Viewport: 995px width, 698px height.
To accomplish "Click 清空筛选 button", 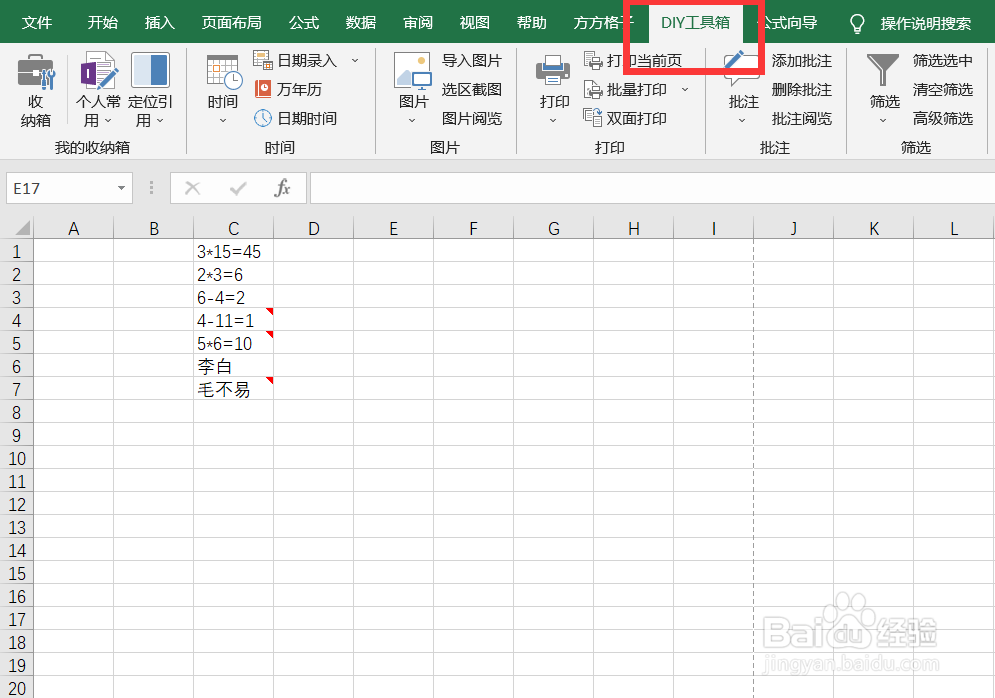I will click(942, 89).
